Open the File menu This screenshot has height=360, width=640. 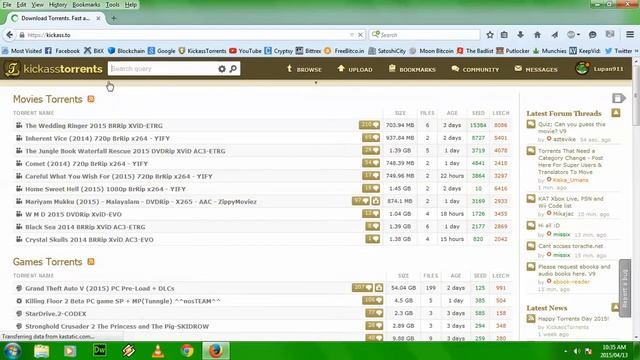pyautogui.click(x=7, y=4)
